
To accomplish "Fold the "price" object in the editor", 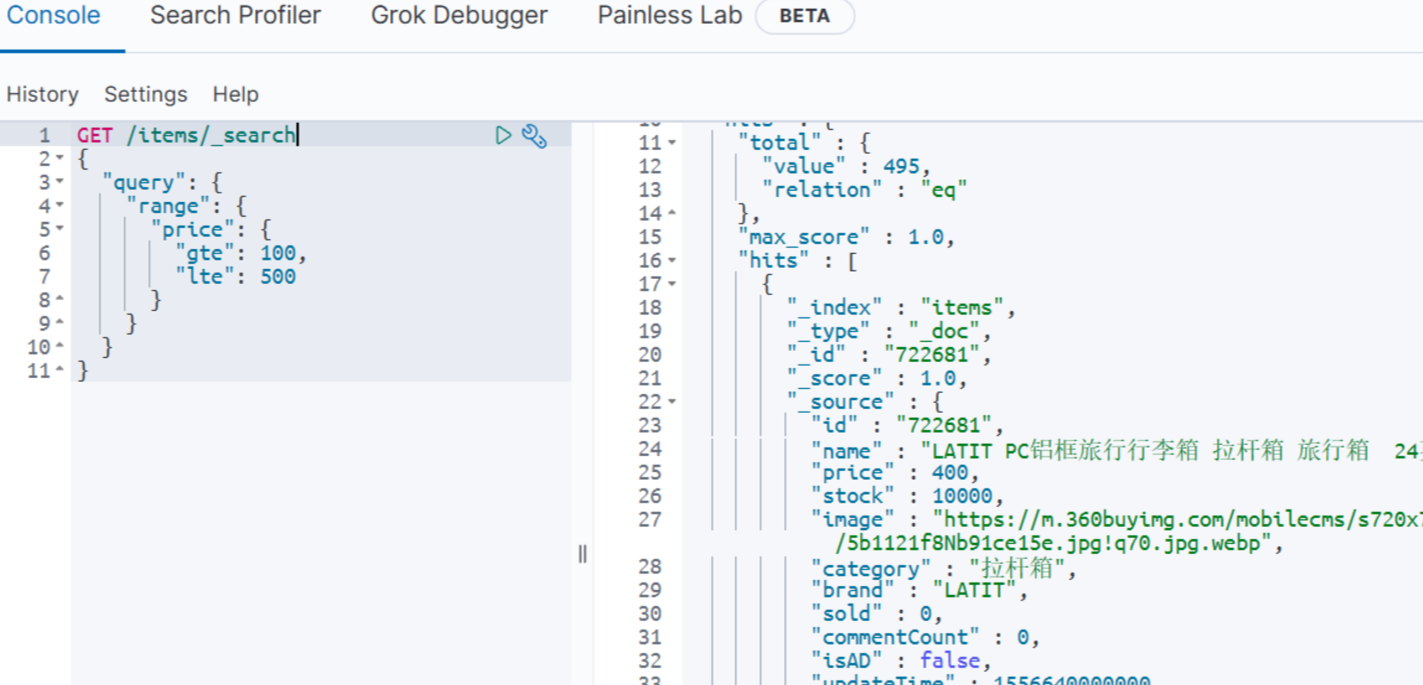I will point(60,229).
